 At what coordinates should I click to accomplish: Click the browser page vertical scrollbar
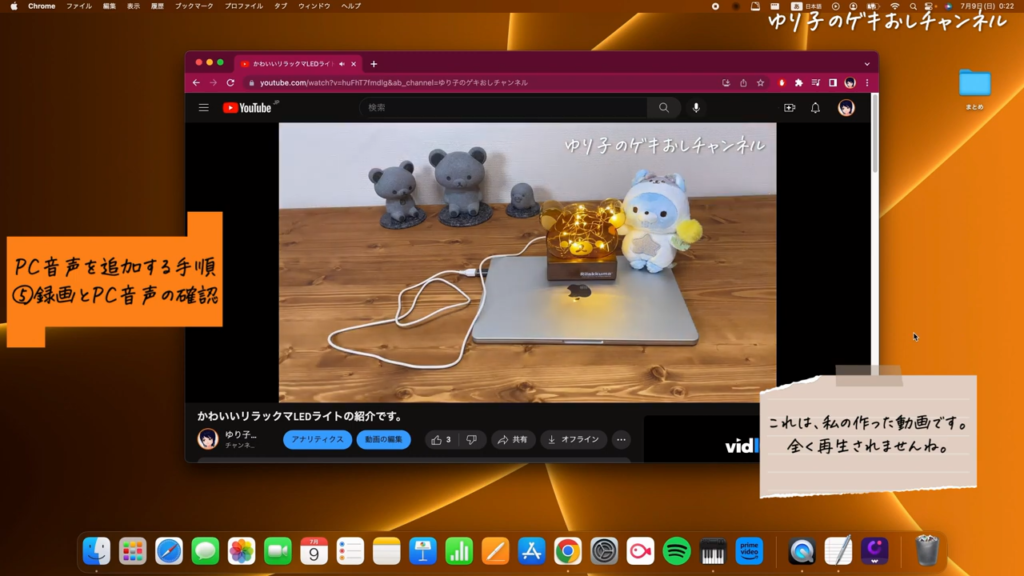pos(875,134)
